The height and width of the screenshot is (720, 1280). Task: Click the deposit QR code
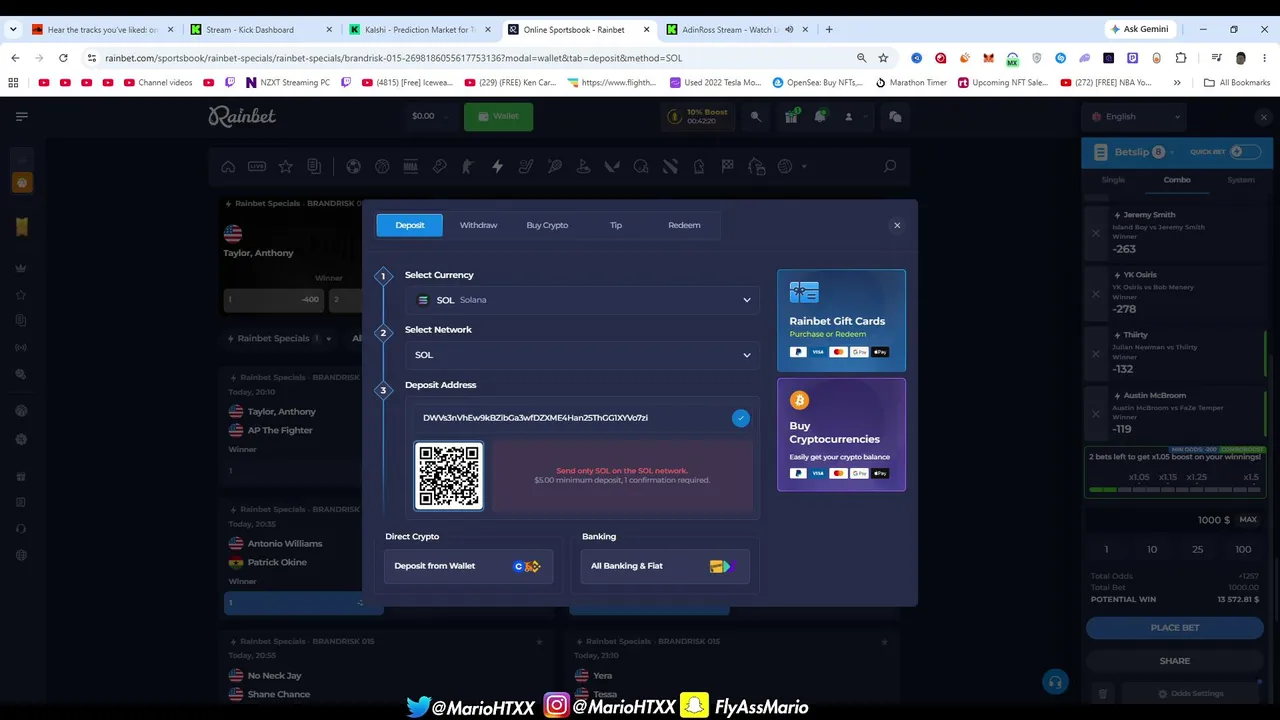449,476
